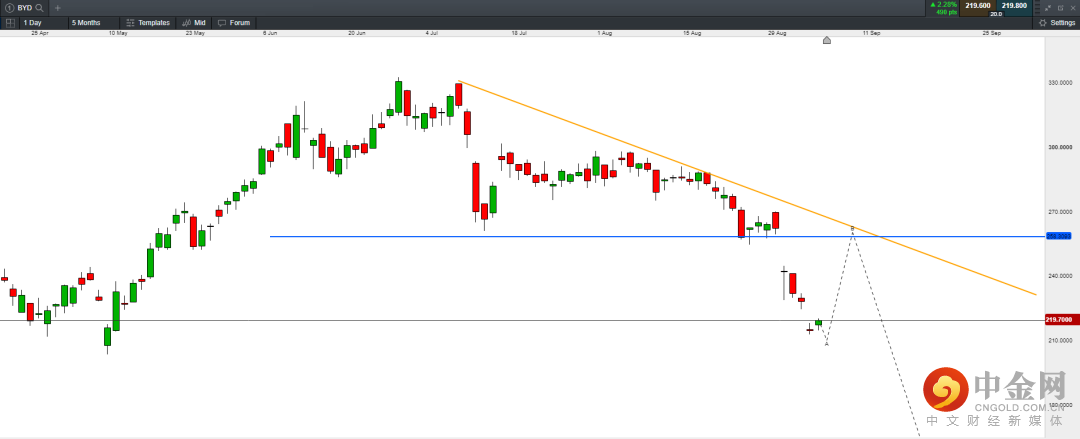1080x439 pixels.
Task: Open the chart layout grid icon
Action: pos(8,22)
